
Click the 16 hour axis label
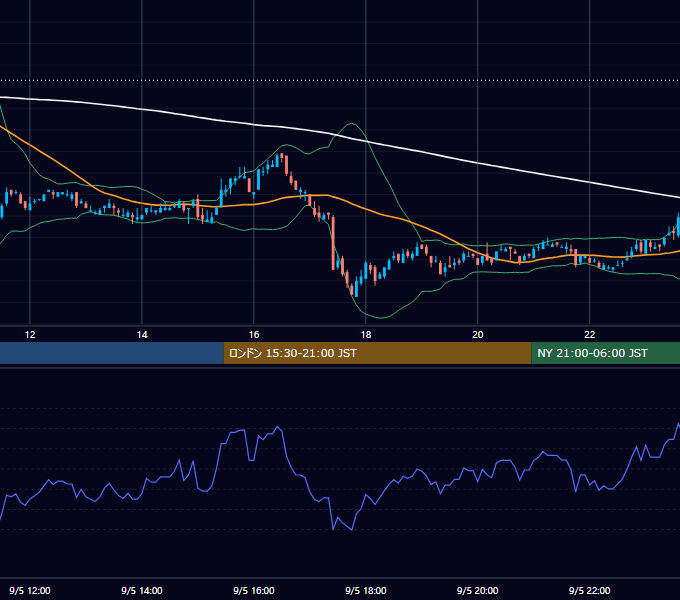(x=254, y=335)
